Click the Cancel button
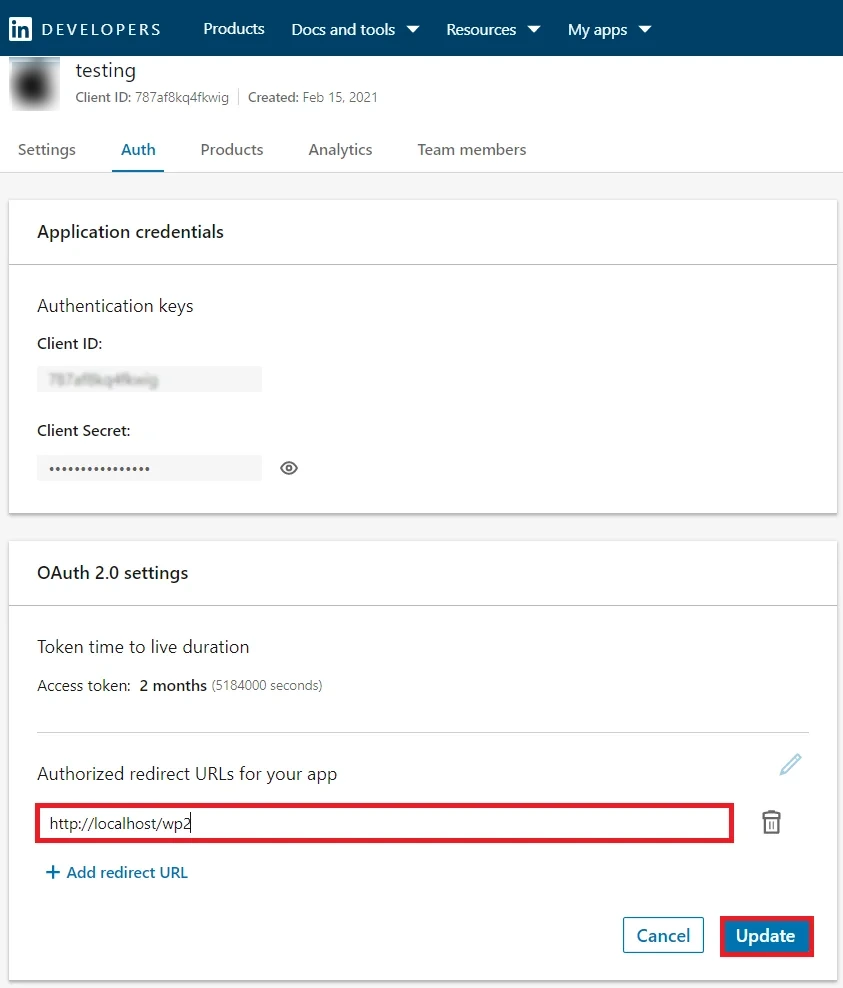Screen dimensions: 843x988 coord(663,935)
